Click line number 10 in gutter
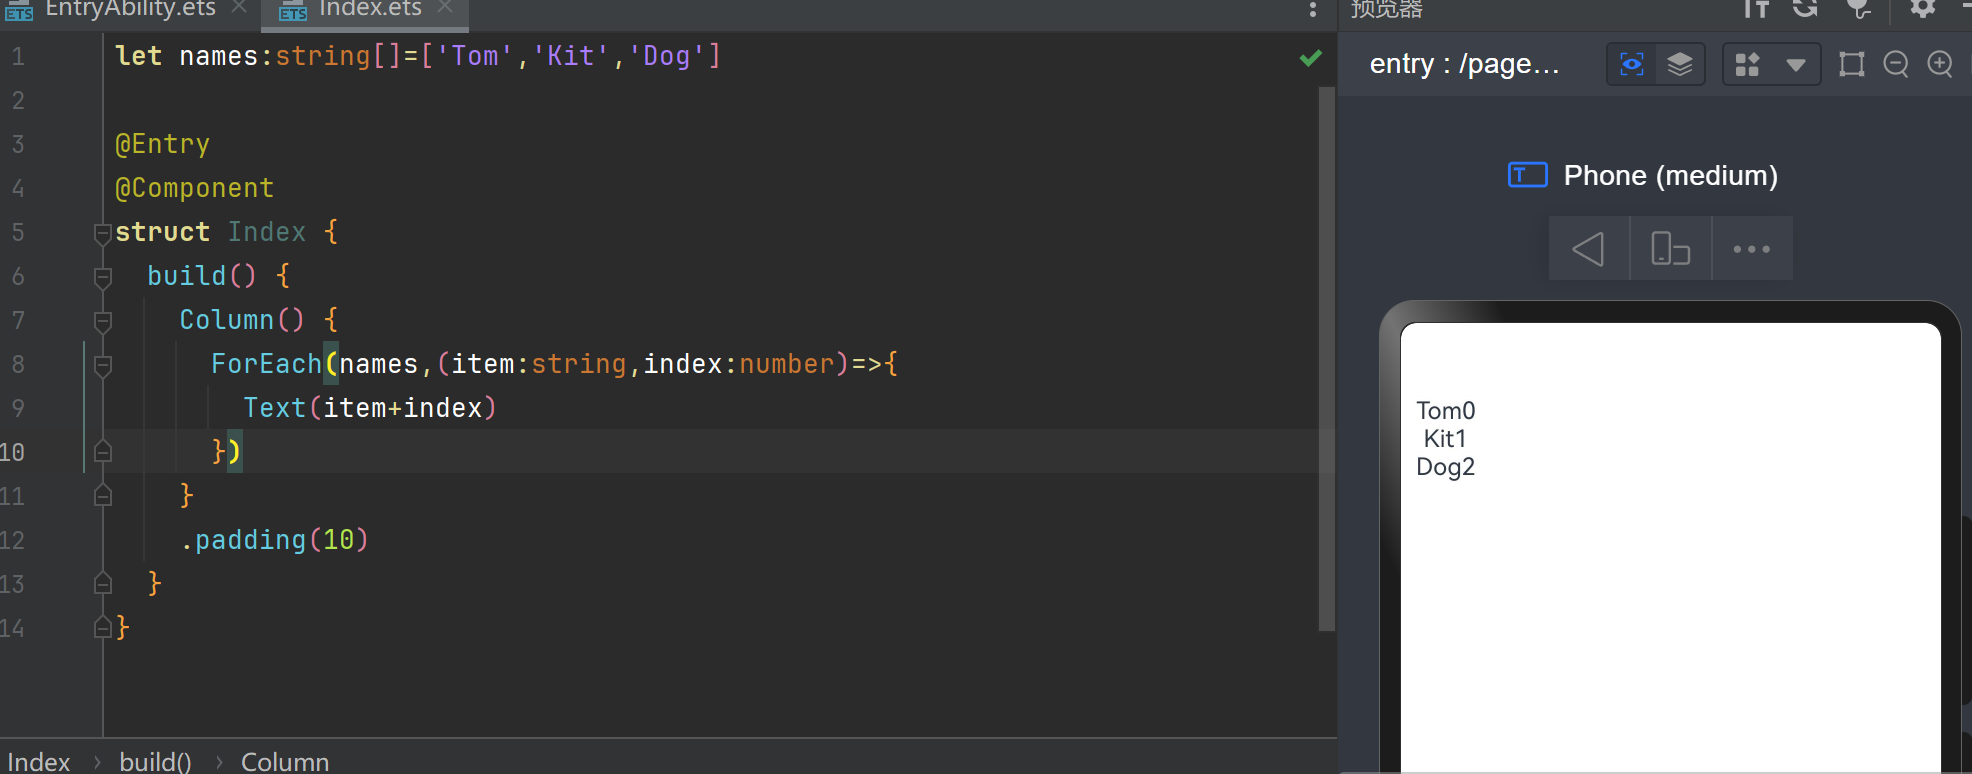The image size is (1972, 774). (x=12, y=452)
